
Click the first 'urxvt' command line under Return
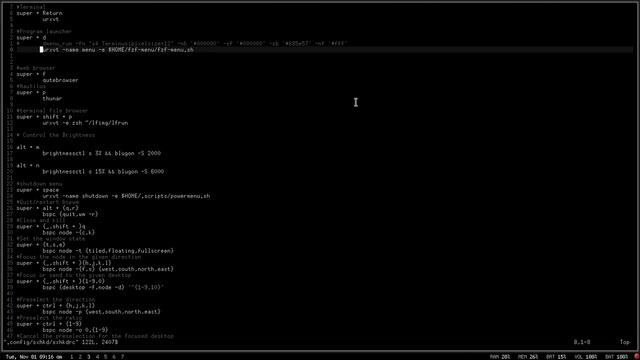[51, 19]
